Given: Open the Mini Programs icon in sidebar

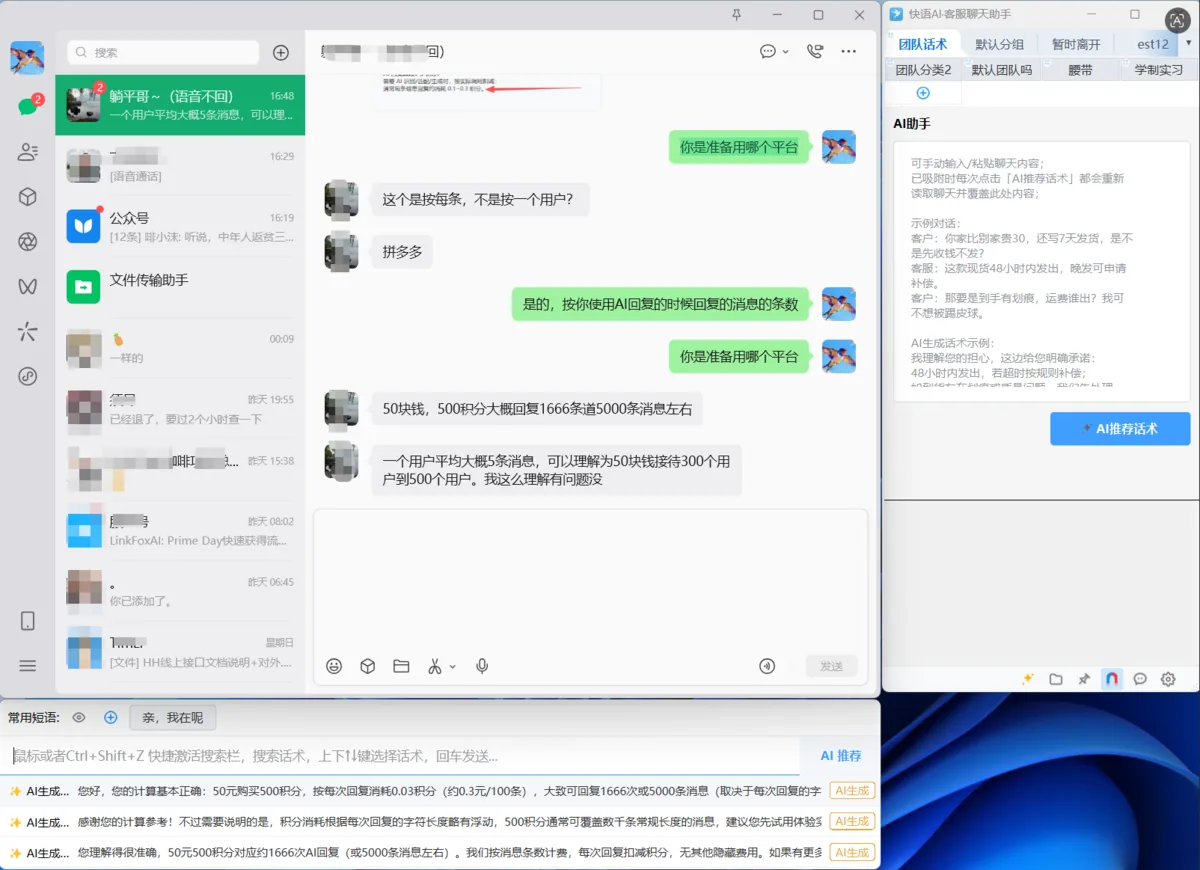Looking at the screenshot, I should pyautogui.click(x=27, y=377).
